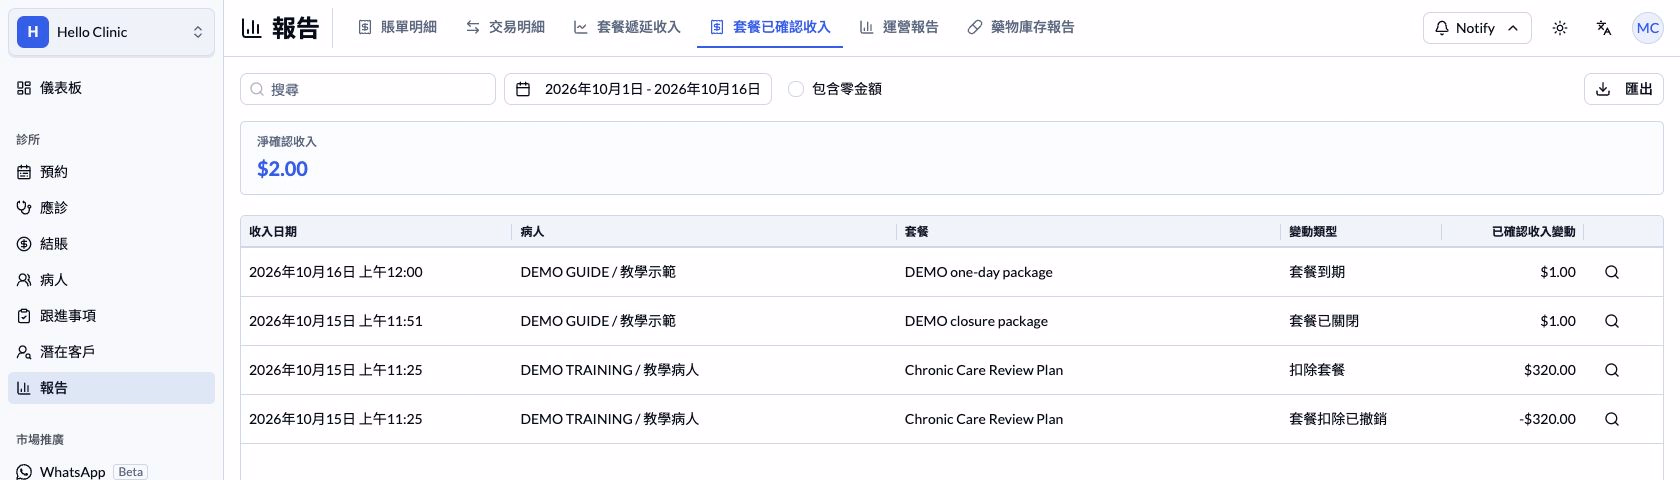Open language translation icon
This screenshot has height=480, width=1680.
1603,28
